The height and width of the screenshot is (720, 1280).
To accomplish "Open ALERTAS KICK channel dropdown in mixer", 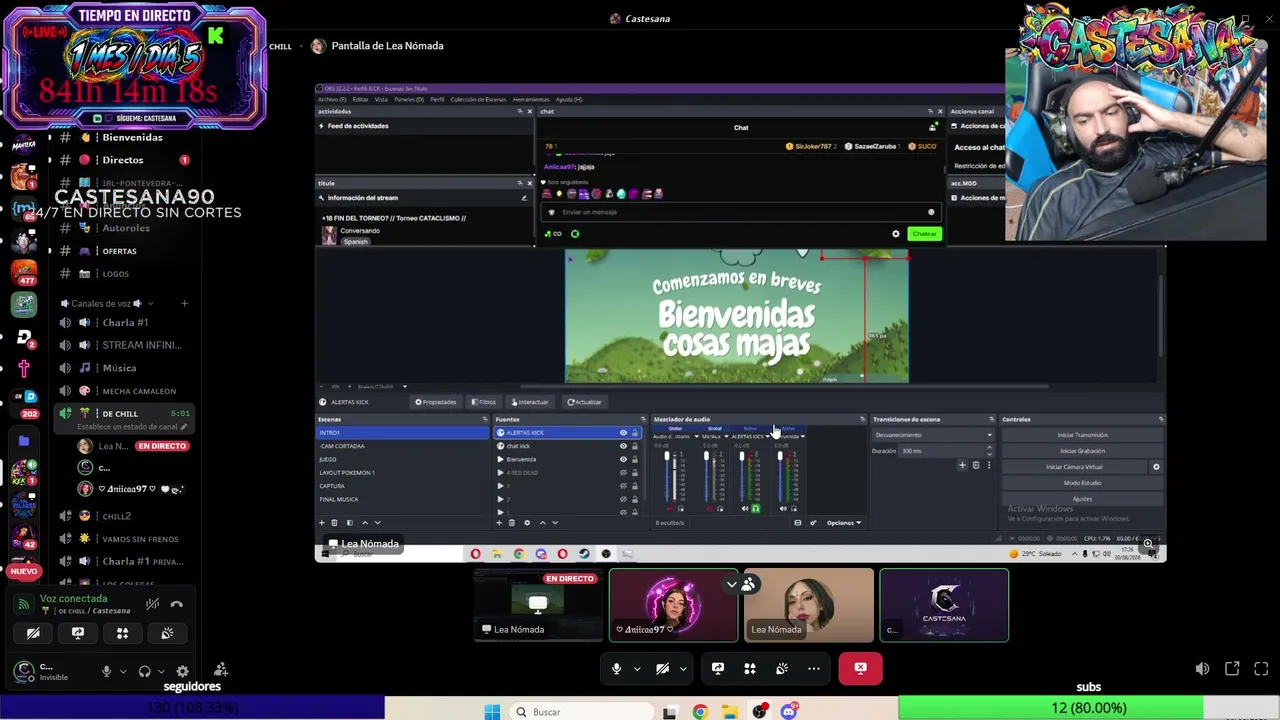I will point(767,437).
